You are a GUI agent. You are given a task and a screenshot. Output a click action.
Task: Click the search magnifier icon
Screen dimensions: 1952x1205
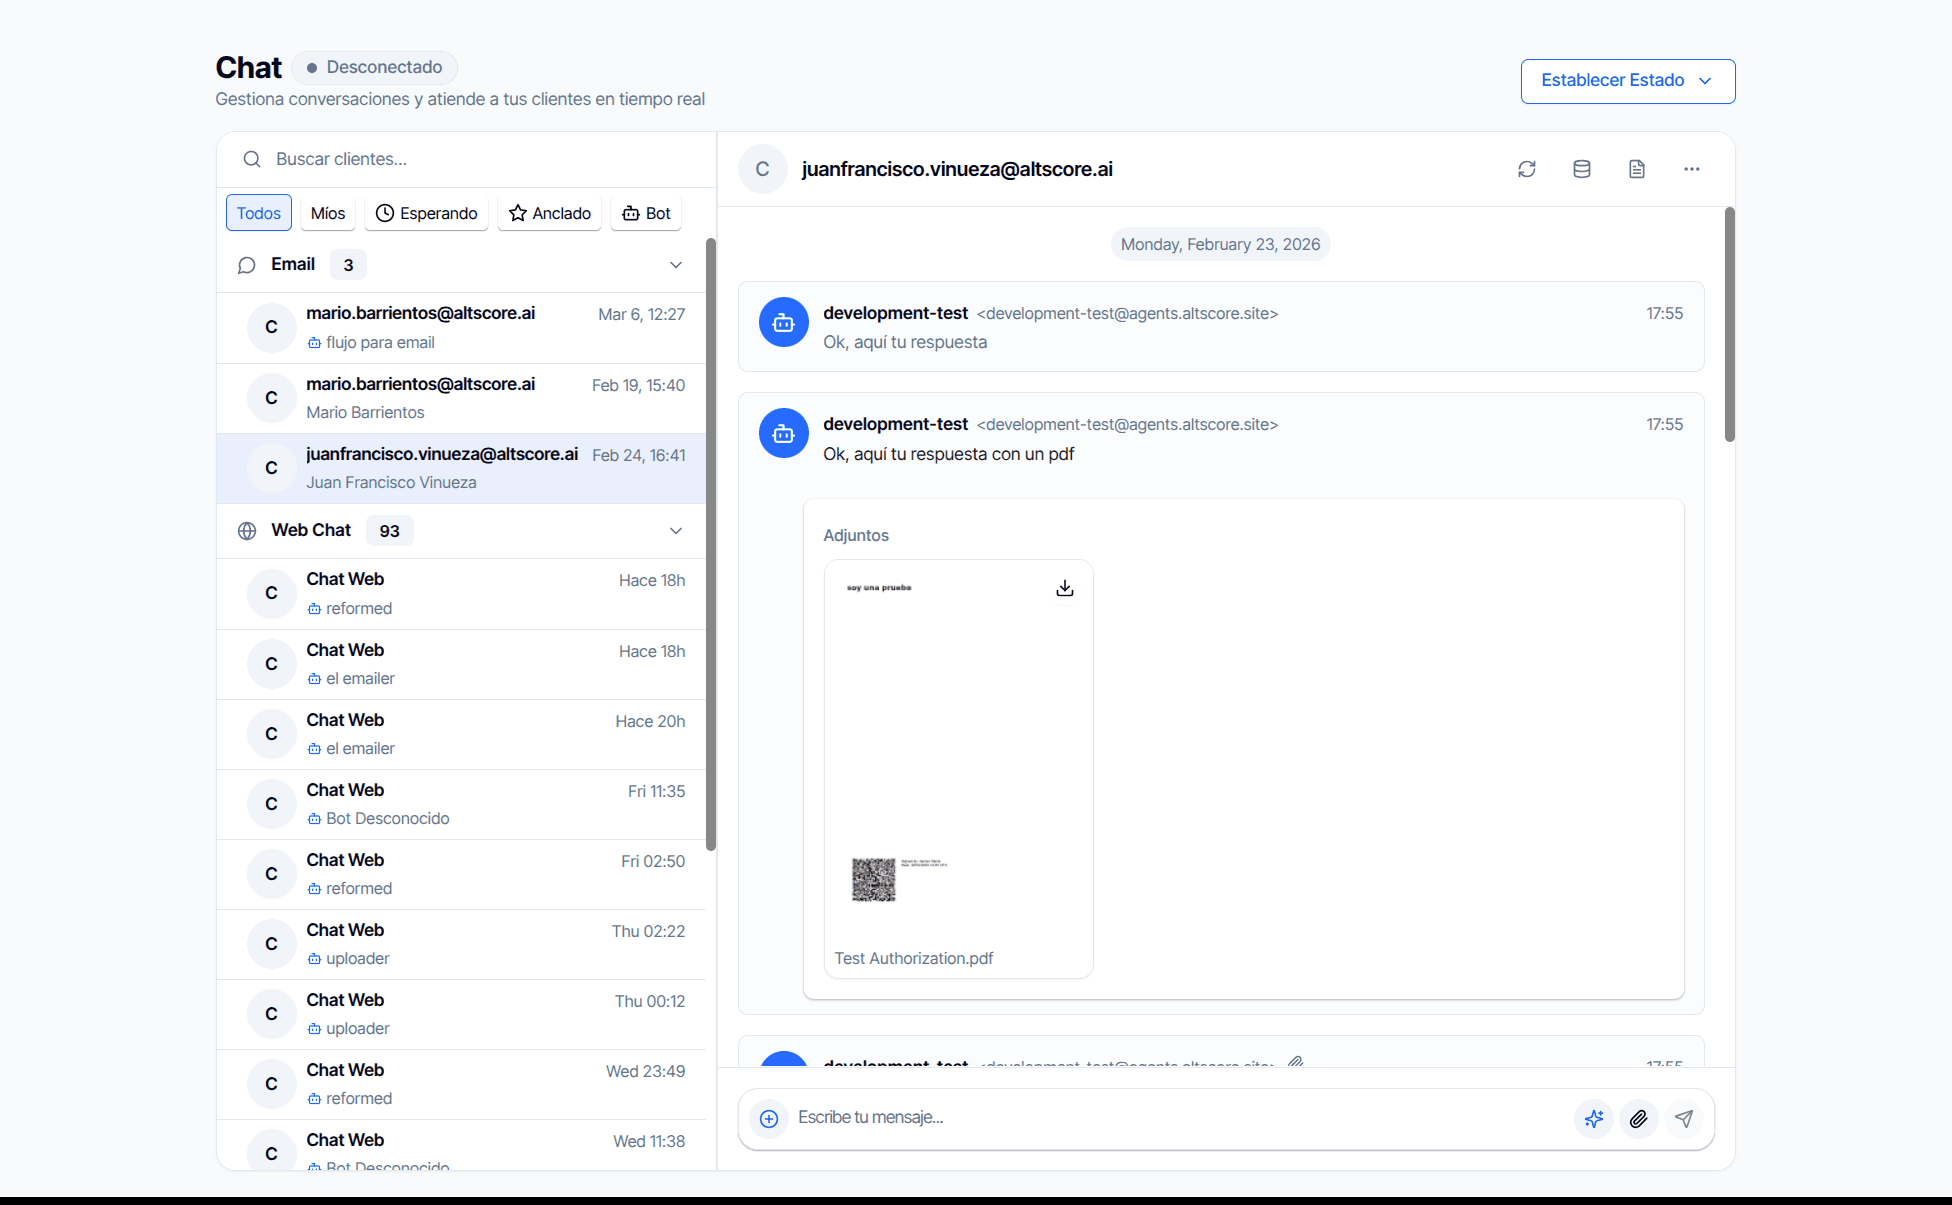click(252, 159)
